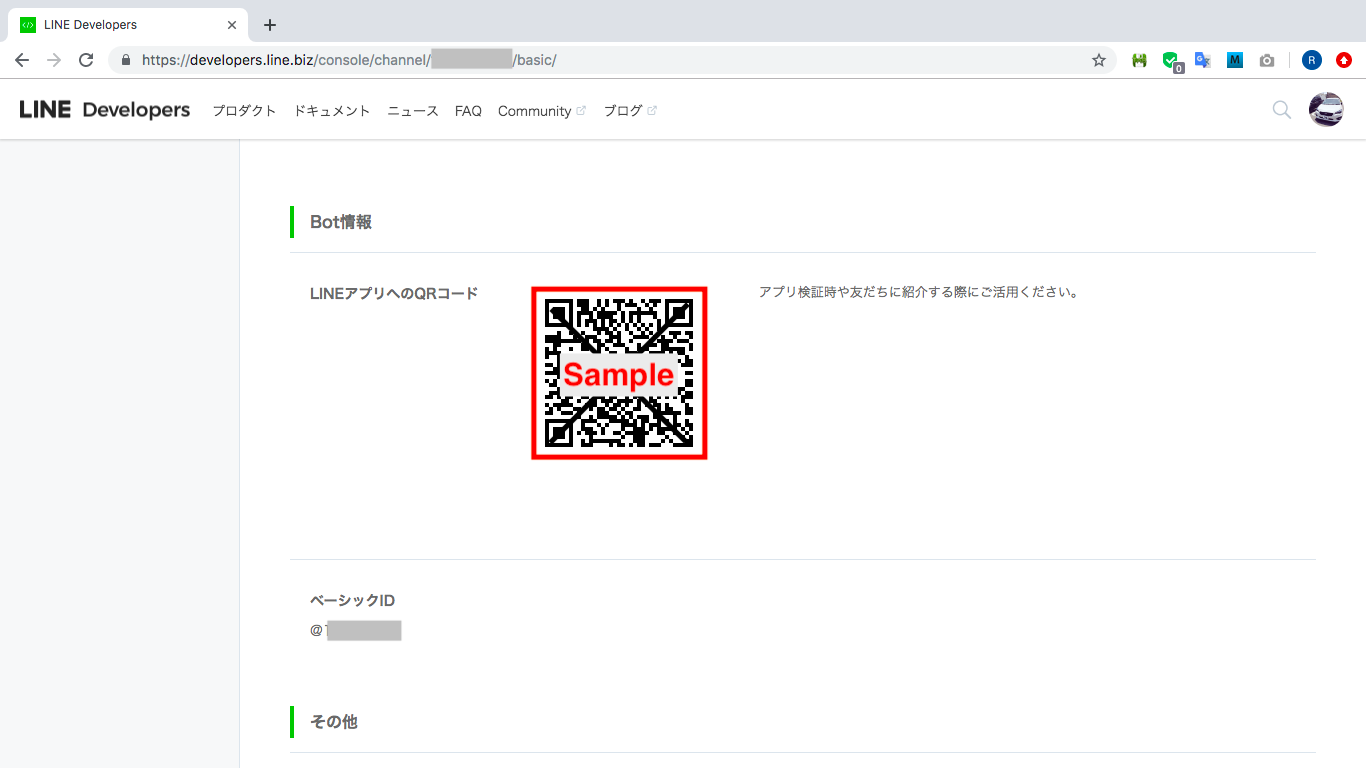Open the user account avatar menu
The height and width of the screenshot is (768, 1366).
pyautogui.click(x=1326, y=110)
